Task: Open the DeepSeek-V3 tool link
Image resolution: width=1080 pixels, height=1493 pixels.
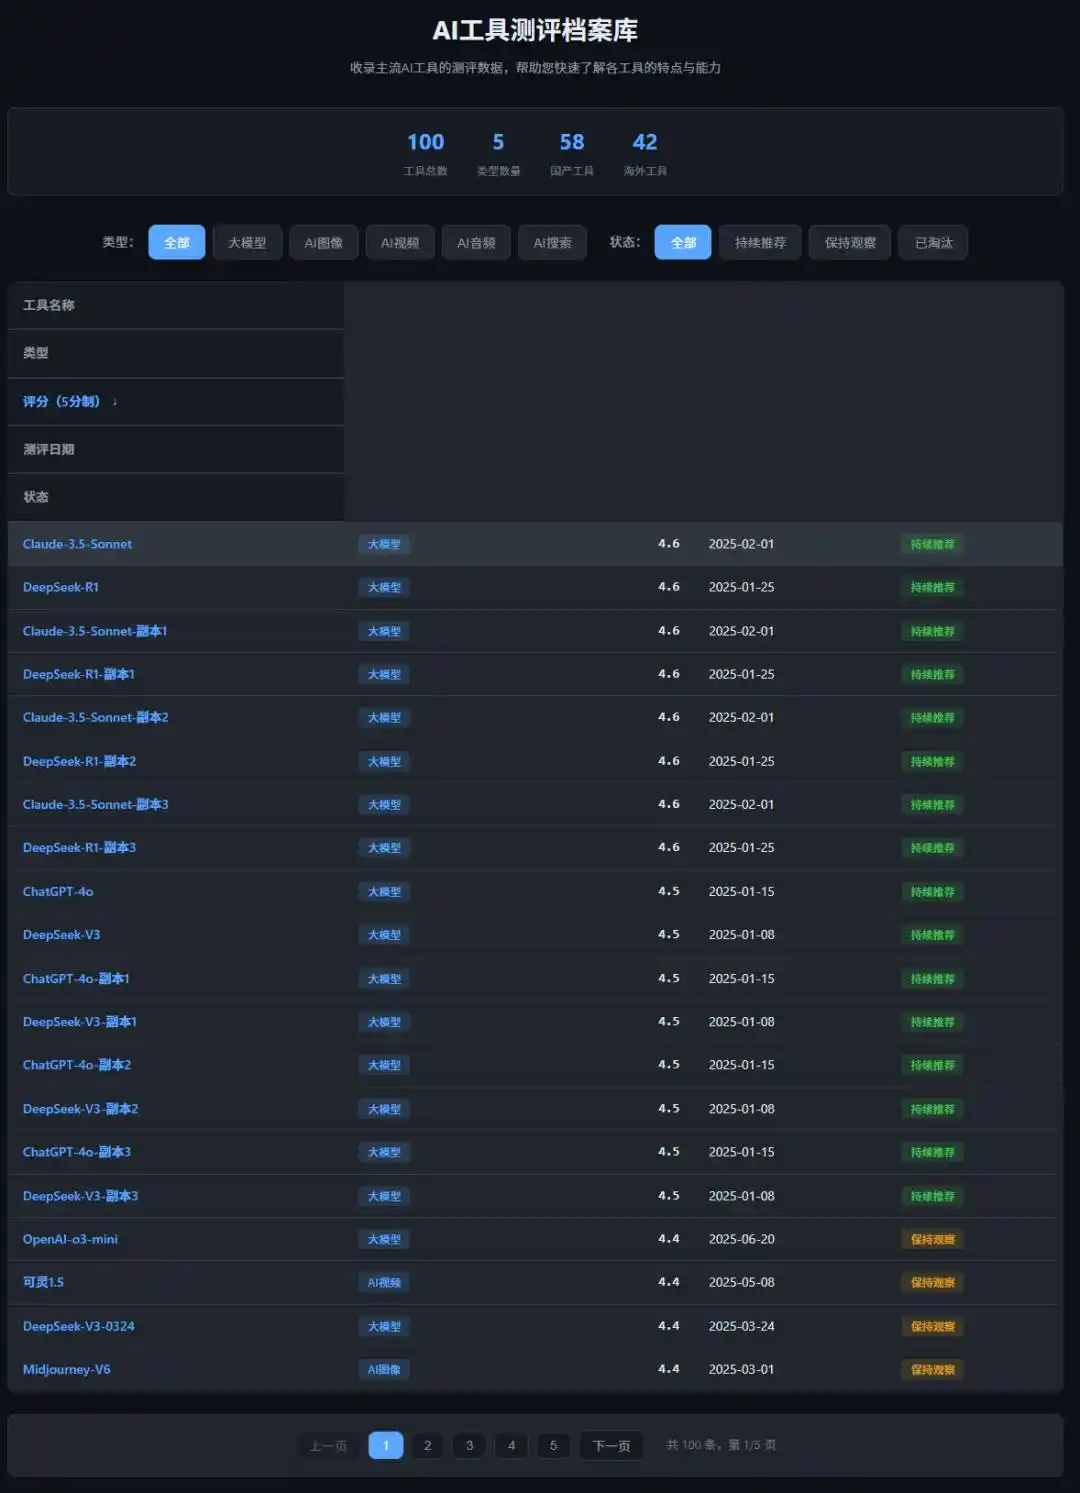Action: (x=62, y=934)
